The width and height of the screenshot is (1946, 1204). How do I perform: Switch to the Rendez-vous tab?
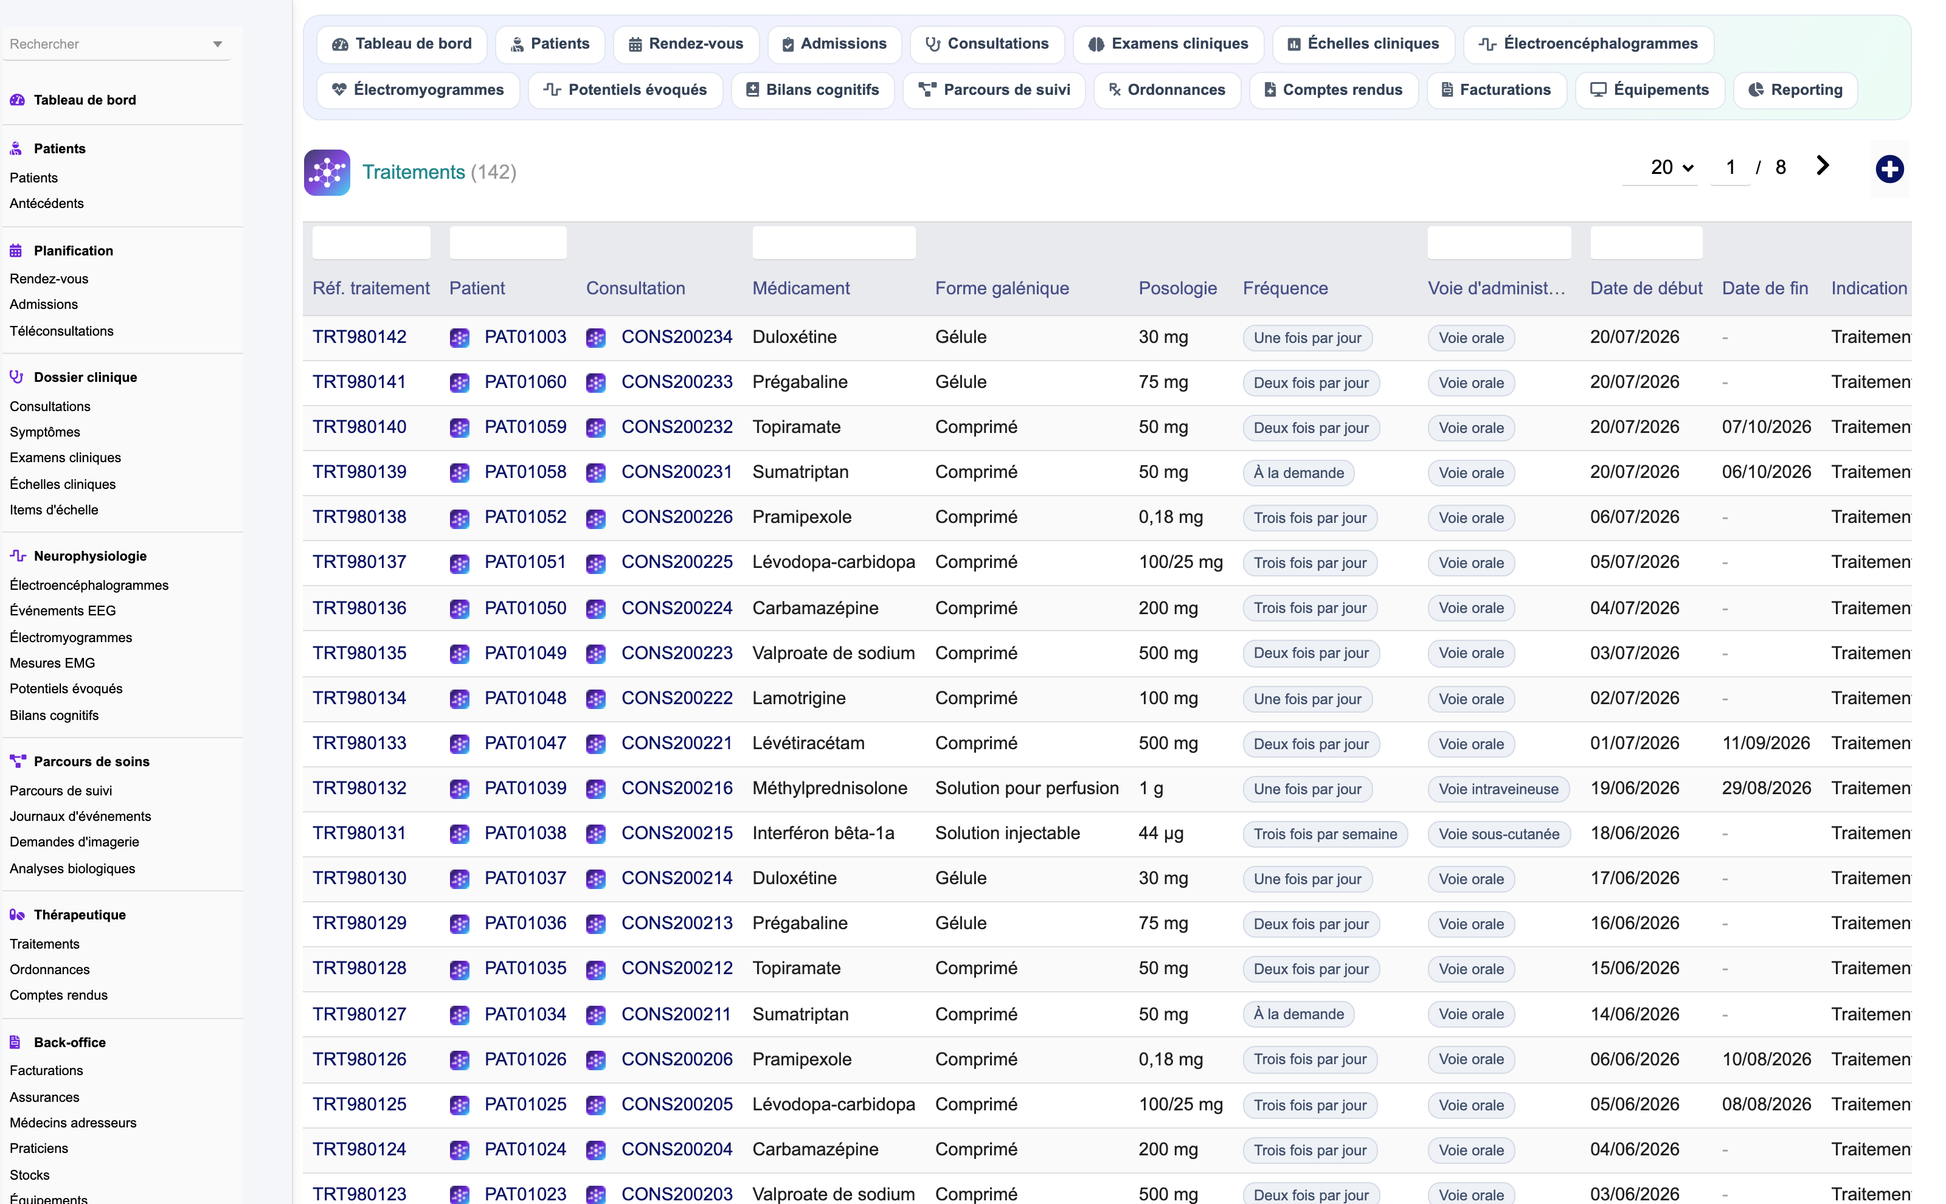[x=686, y=44]
